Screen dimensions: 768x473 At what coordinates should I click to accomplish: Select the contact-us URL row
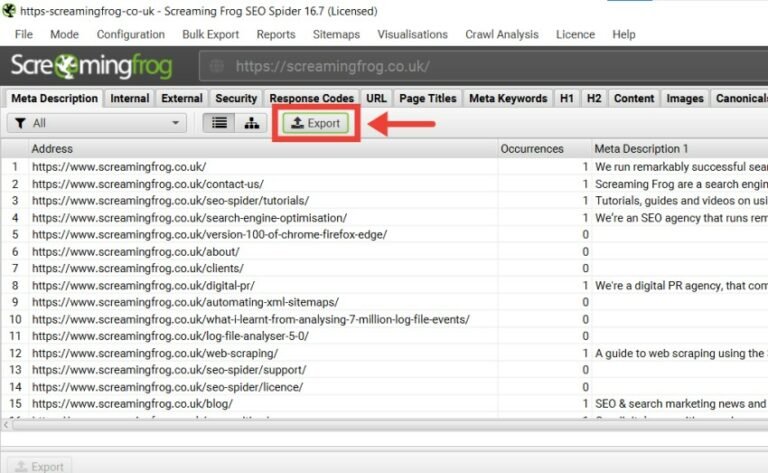point(147,184)
